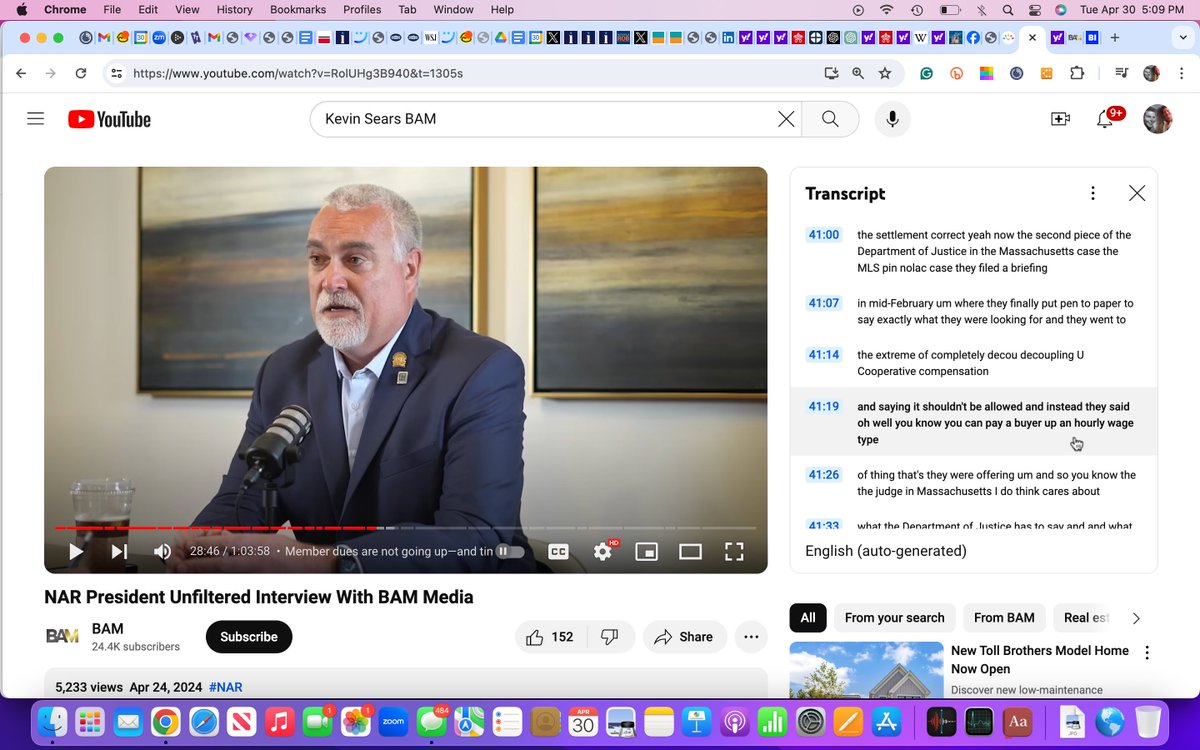Image resolution: width=1200 pixels, height=750 pixels.
Task: Jump to transcript timestamp 41:07
Action: 824,303
